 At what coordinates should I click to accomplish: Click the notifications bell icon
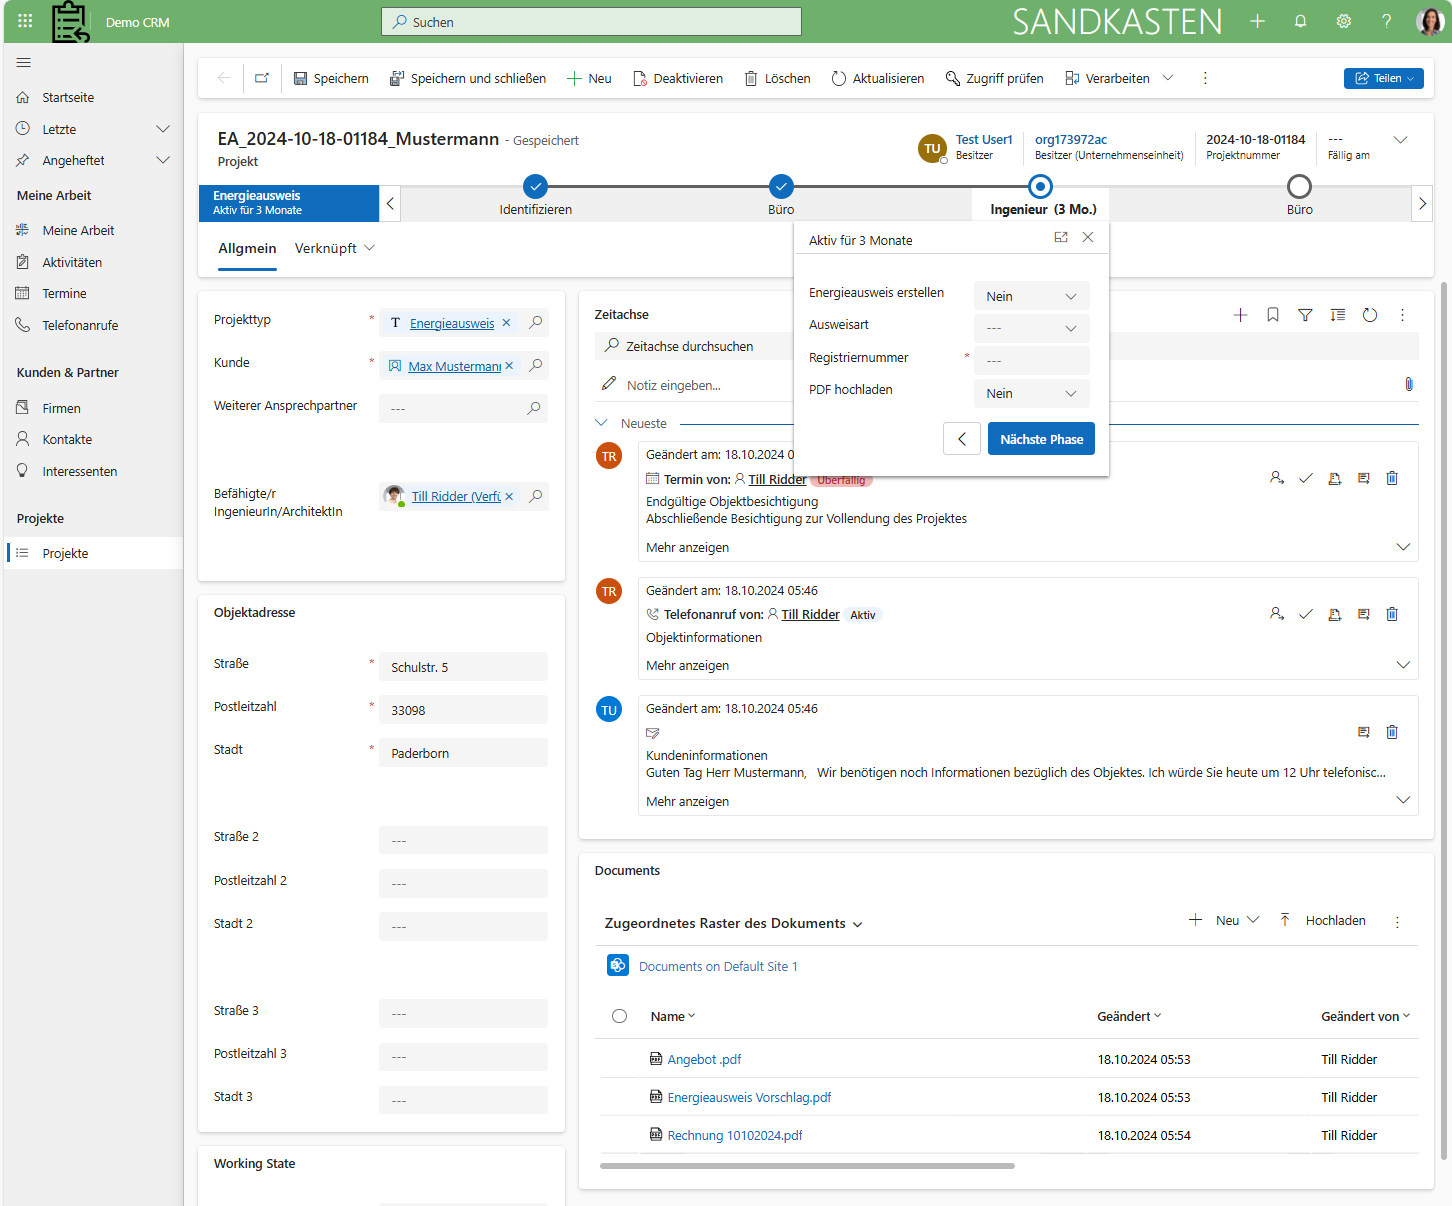click(1300, 21)
